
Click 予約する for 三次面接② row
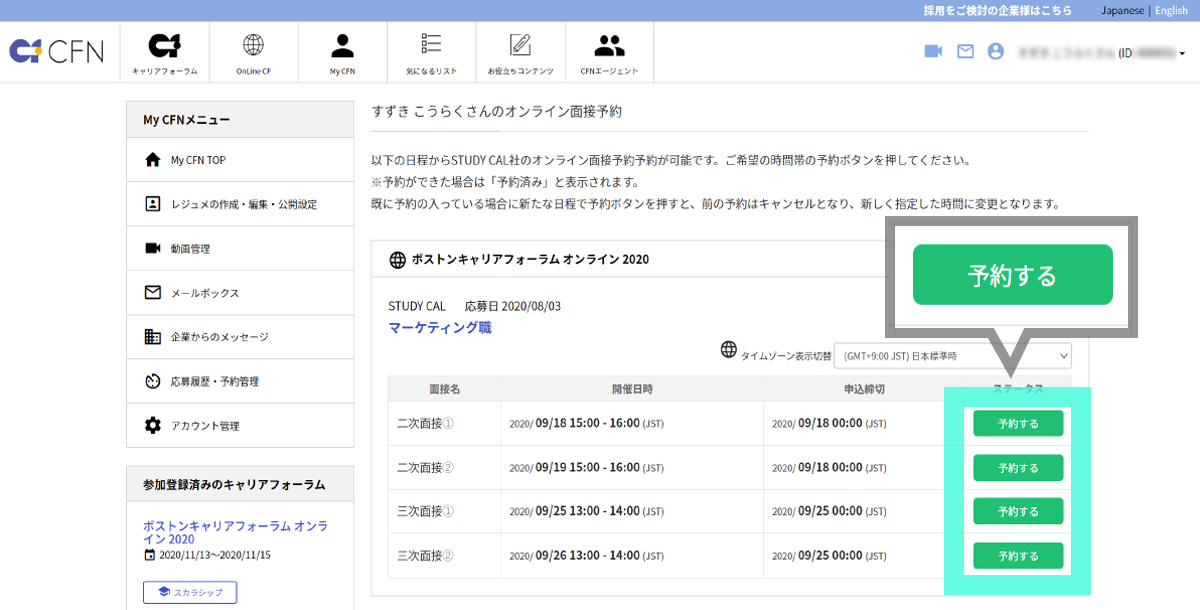[1018, 556]
